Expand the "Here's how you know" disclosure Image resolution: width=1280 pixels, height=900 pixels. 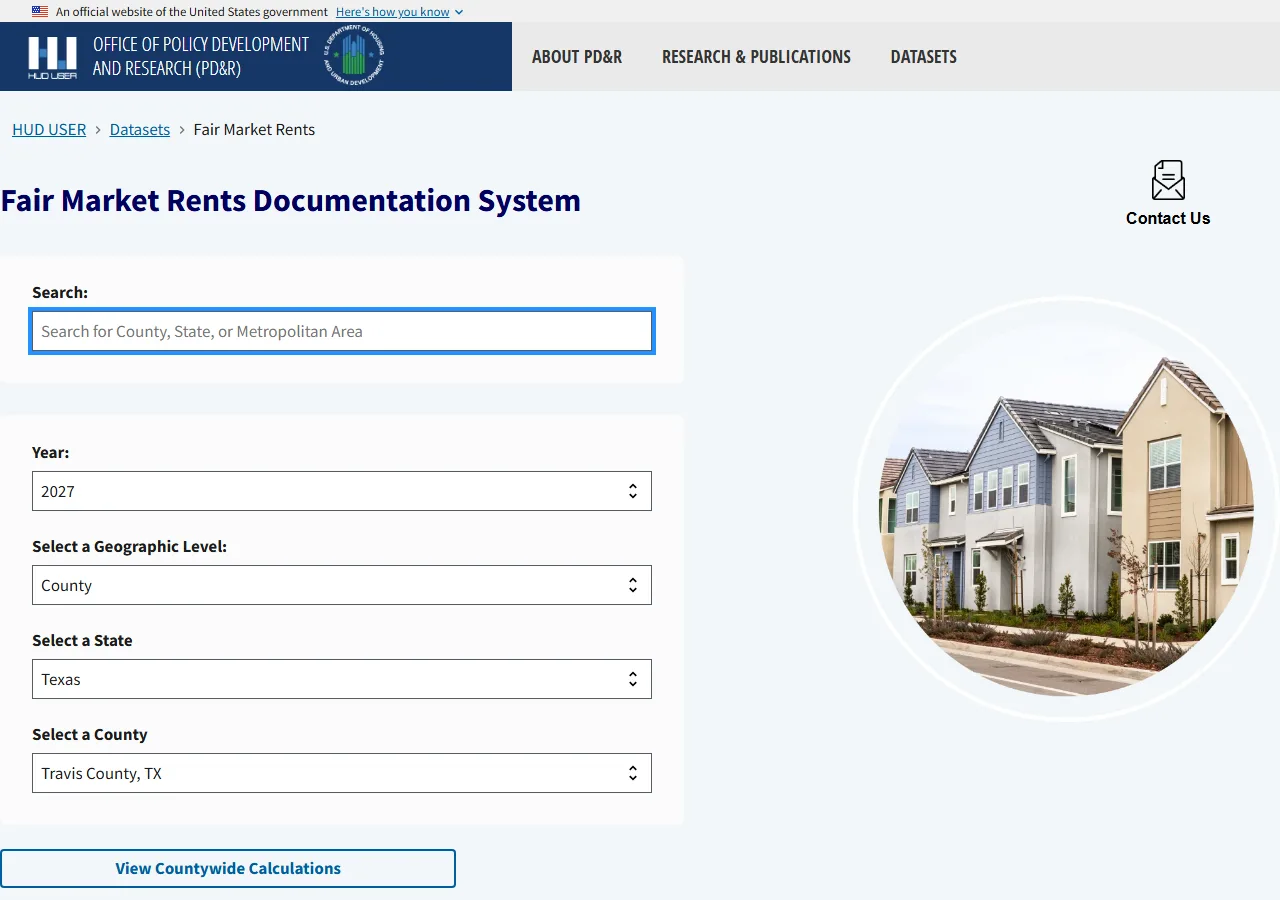pyautogui.click(x=399, y=12)
